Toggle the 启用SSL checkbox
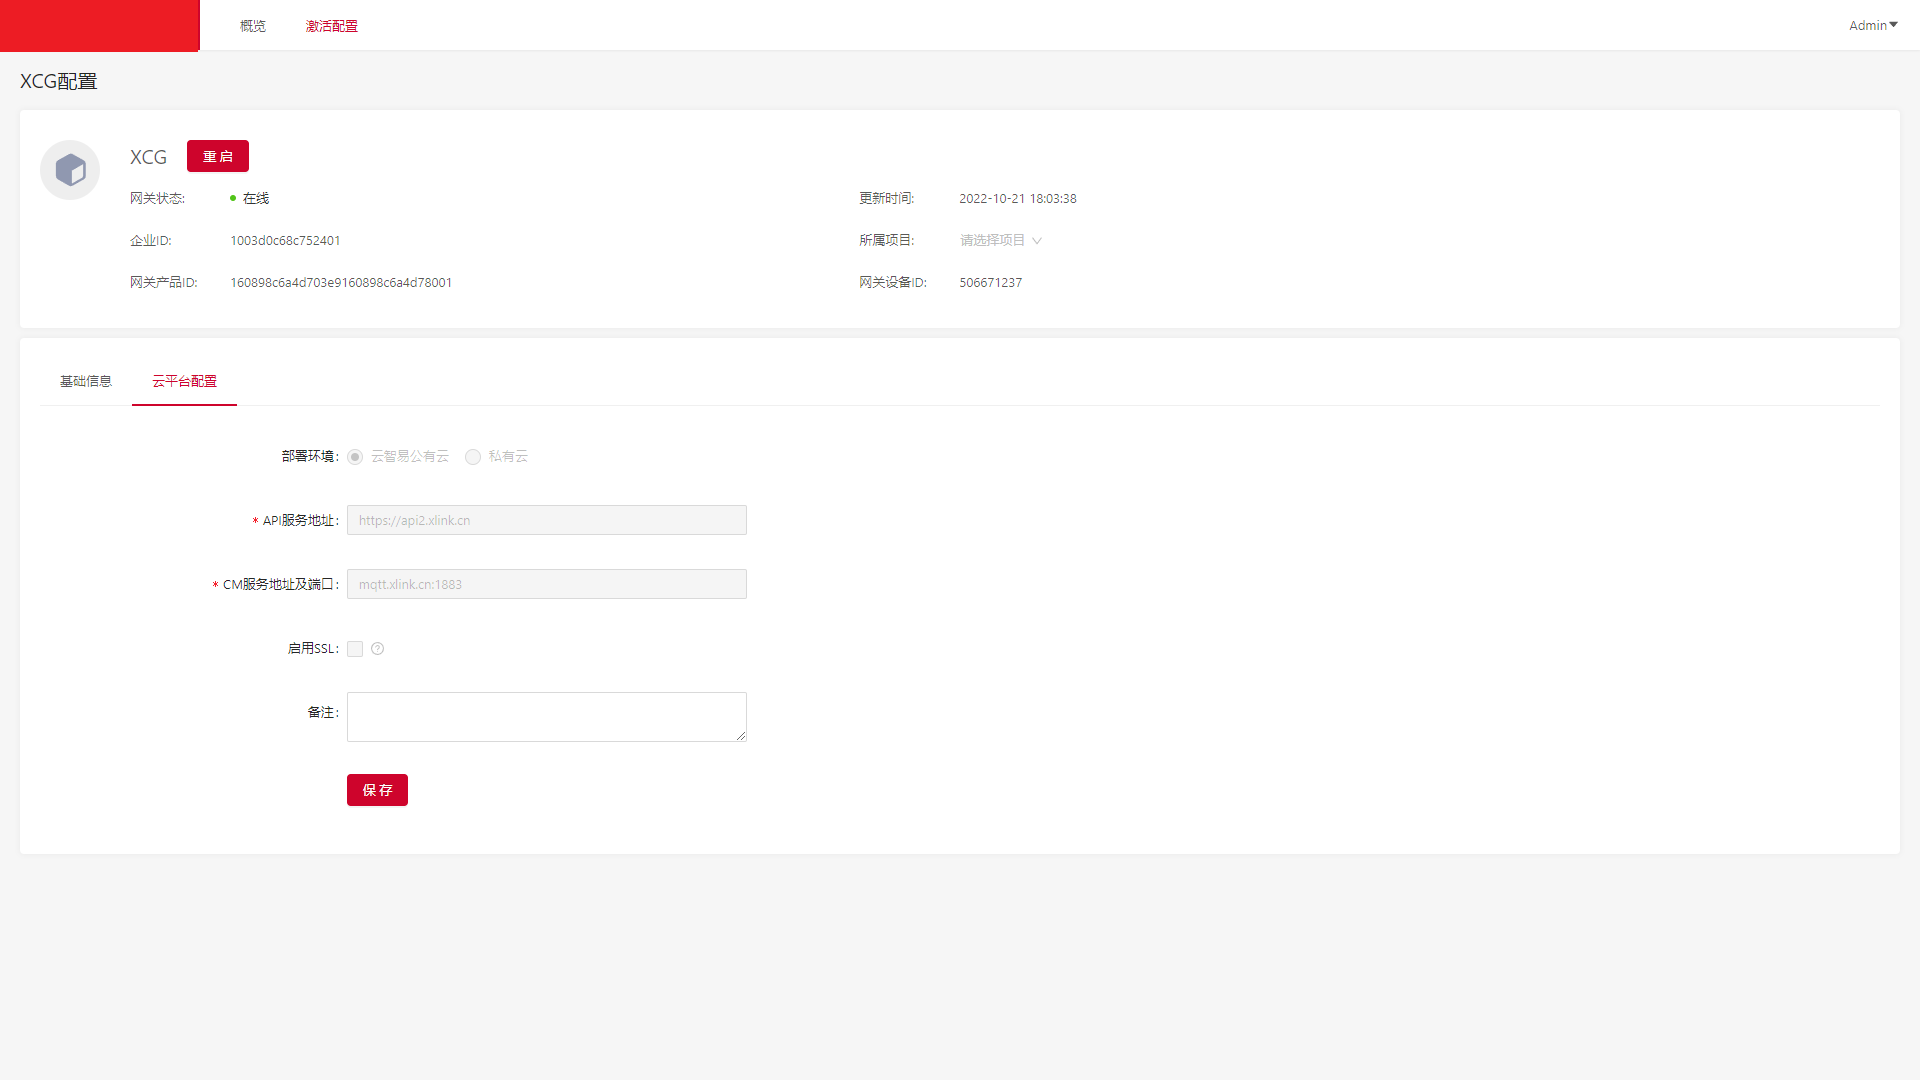Image resolution: width=1920 pixels, height=1080 pixels. [x=355, y=649]
